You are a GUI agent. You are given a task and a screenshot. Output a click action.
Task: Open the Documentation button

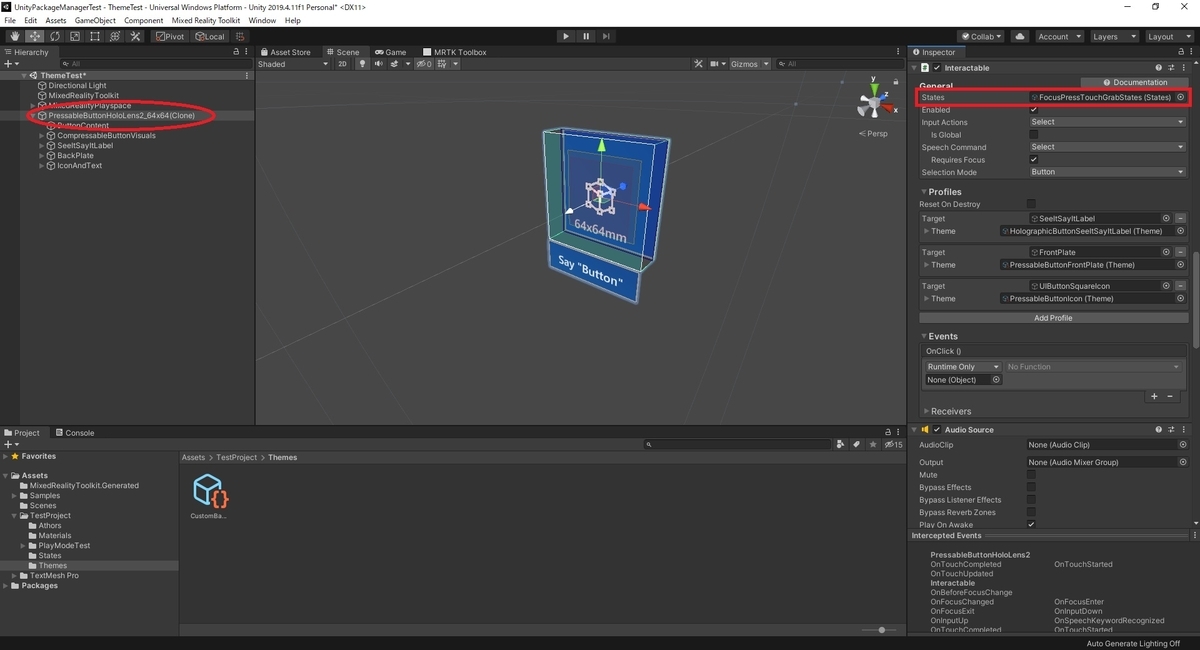click(x=1135, y=82)
